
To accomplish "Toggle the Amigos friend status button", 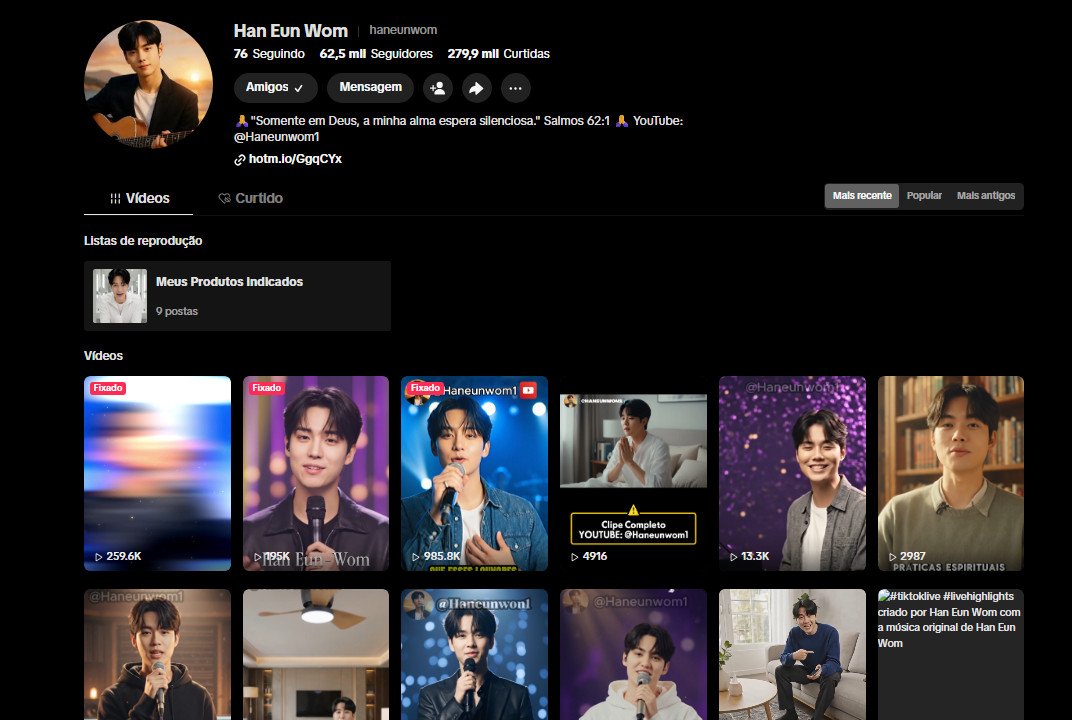I will click(276, 88).
